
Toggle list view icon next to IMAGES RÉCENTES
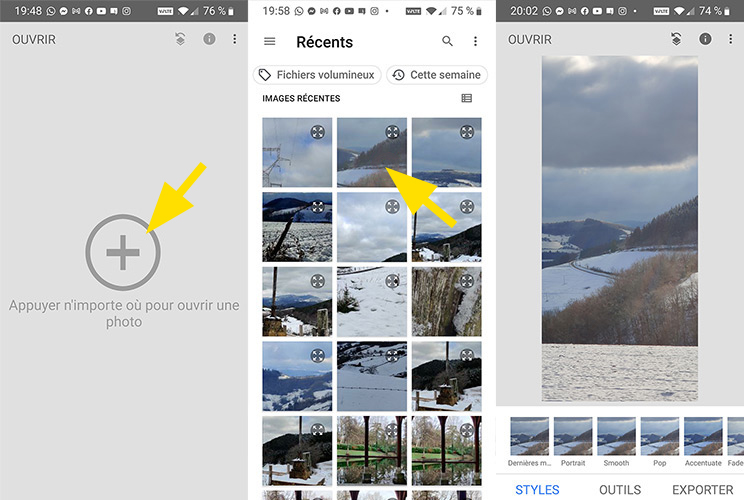point(466,98)
